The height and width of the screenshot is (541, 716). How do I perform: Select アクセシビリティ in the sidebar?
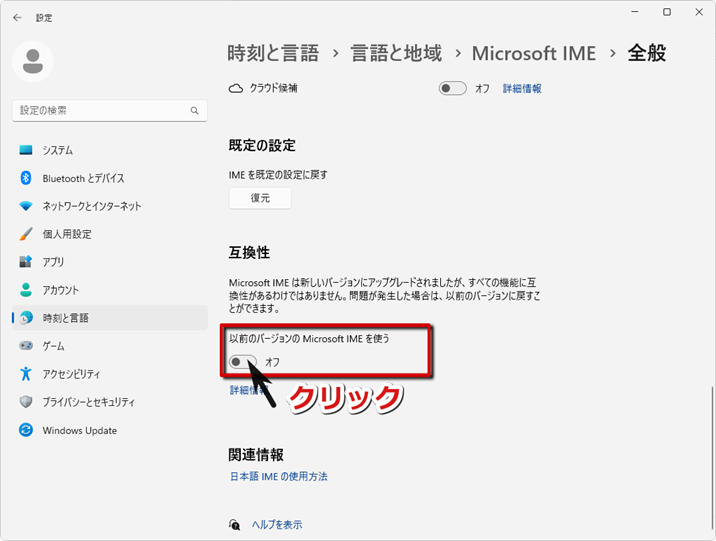click(x=110, y=373)
